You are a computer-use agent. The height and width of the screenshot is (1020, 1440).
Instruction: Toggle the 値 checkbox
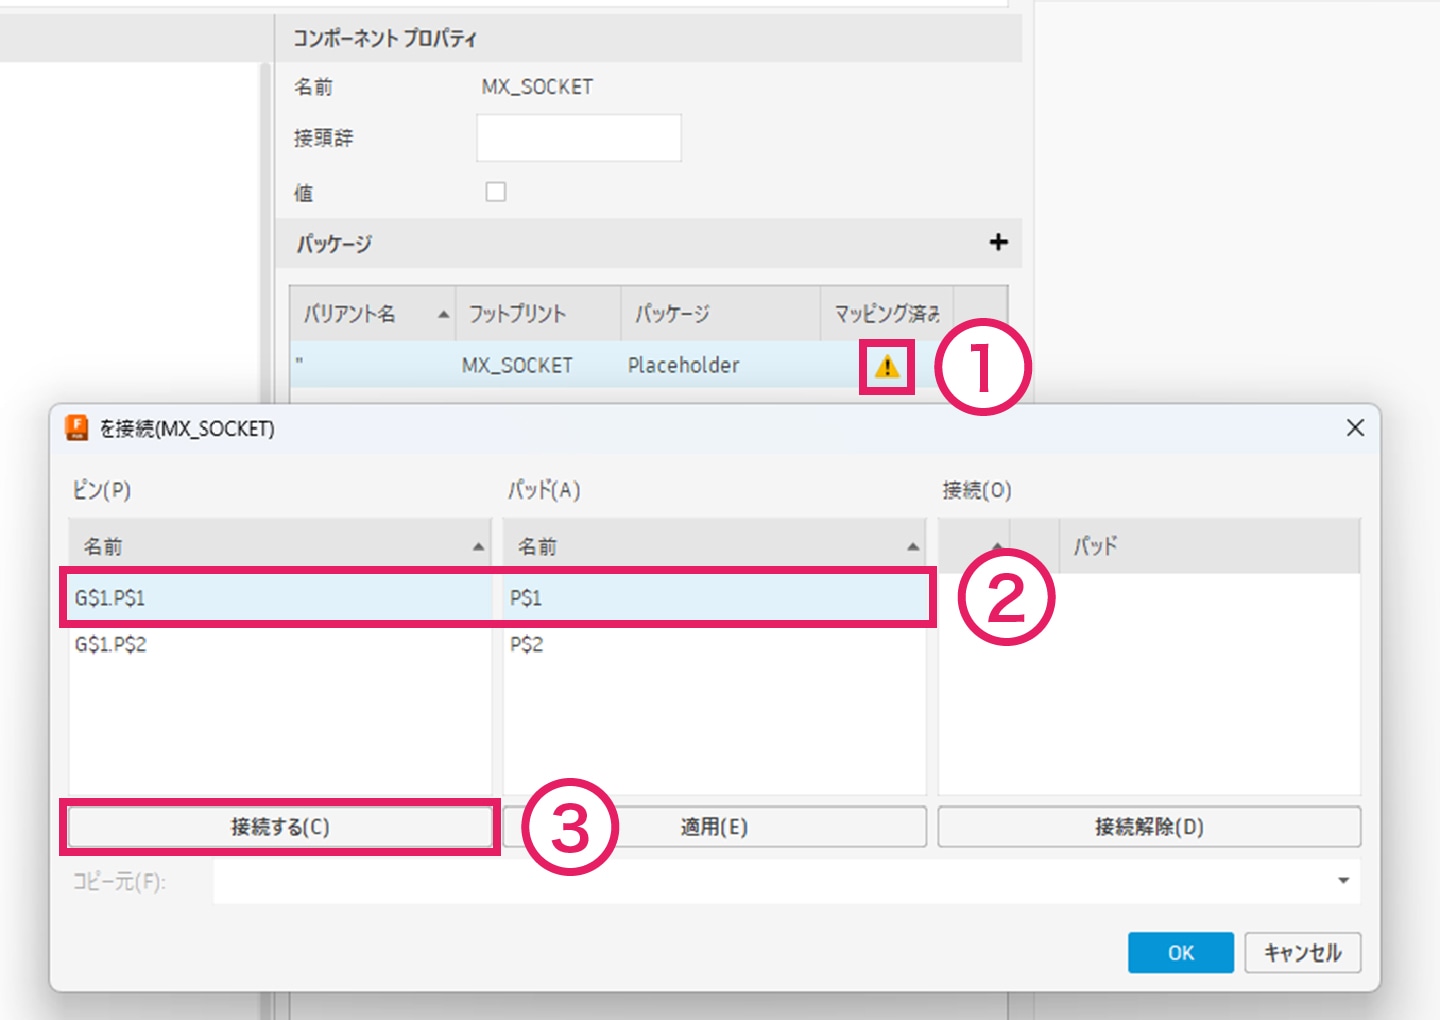(x=496, y=192)
